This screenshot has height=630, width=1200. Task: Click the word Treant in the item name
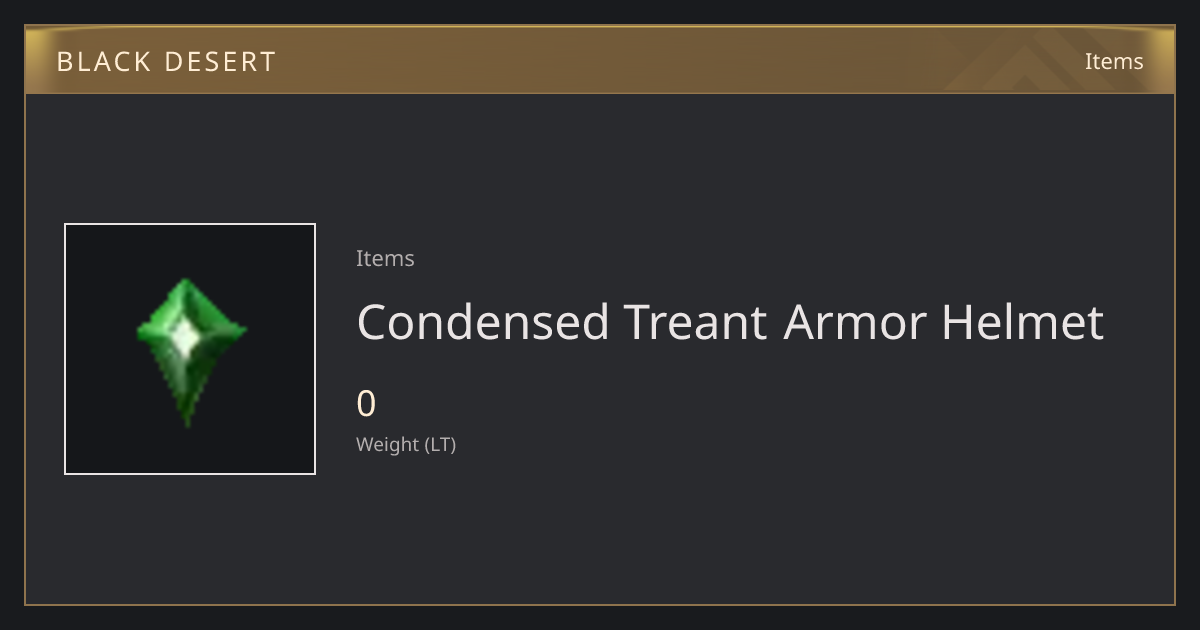coord(696,322)
